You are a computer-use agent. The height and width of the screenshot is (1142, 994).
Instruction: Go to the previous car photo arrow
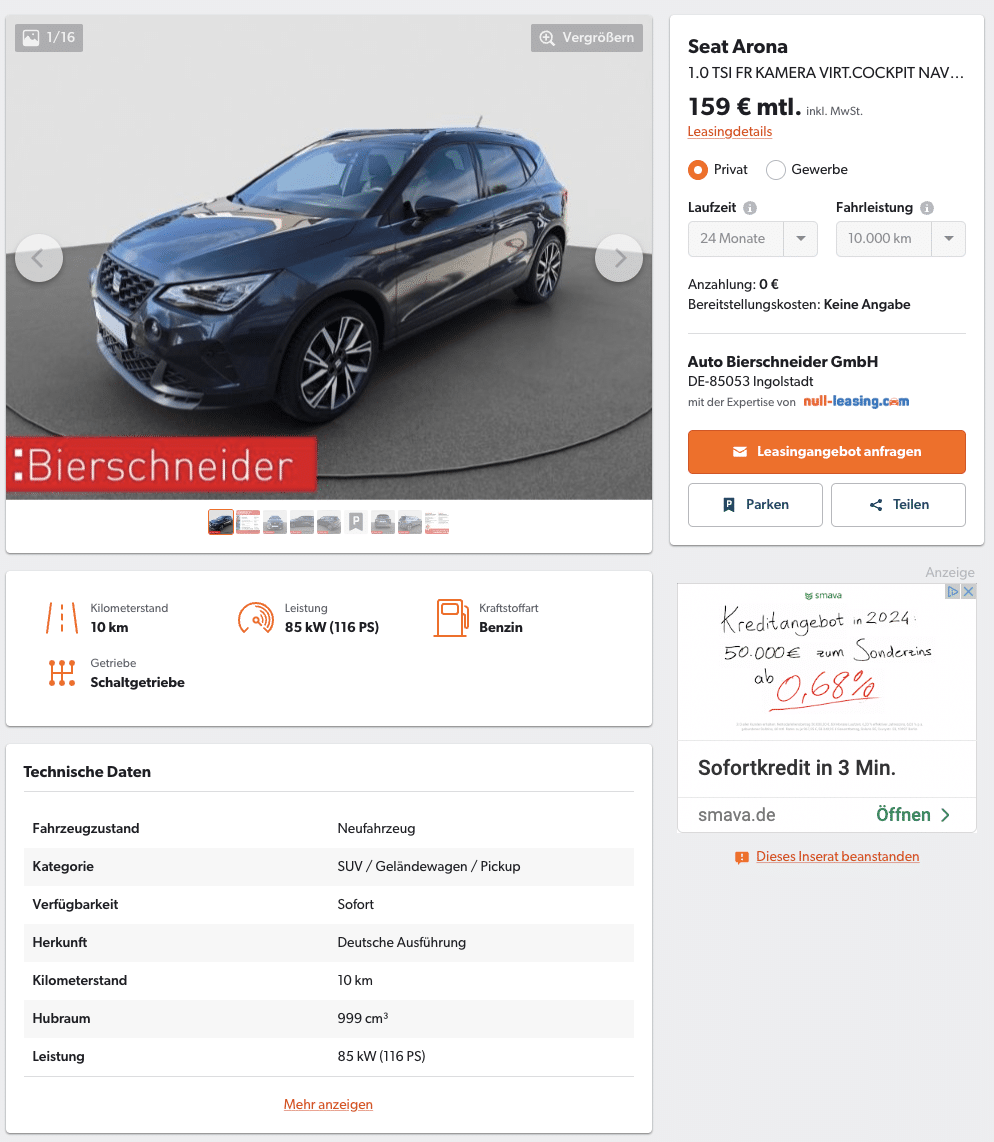39,258
